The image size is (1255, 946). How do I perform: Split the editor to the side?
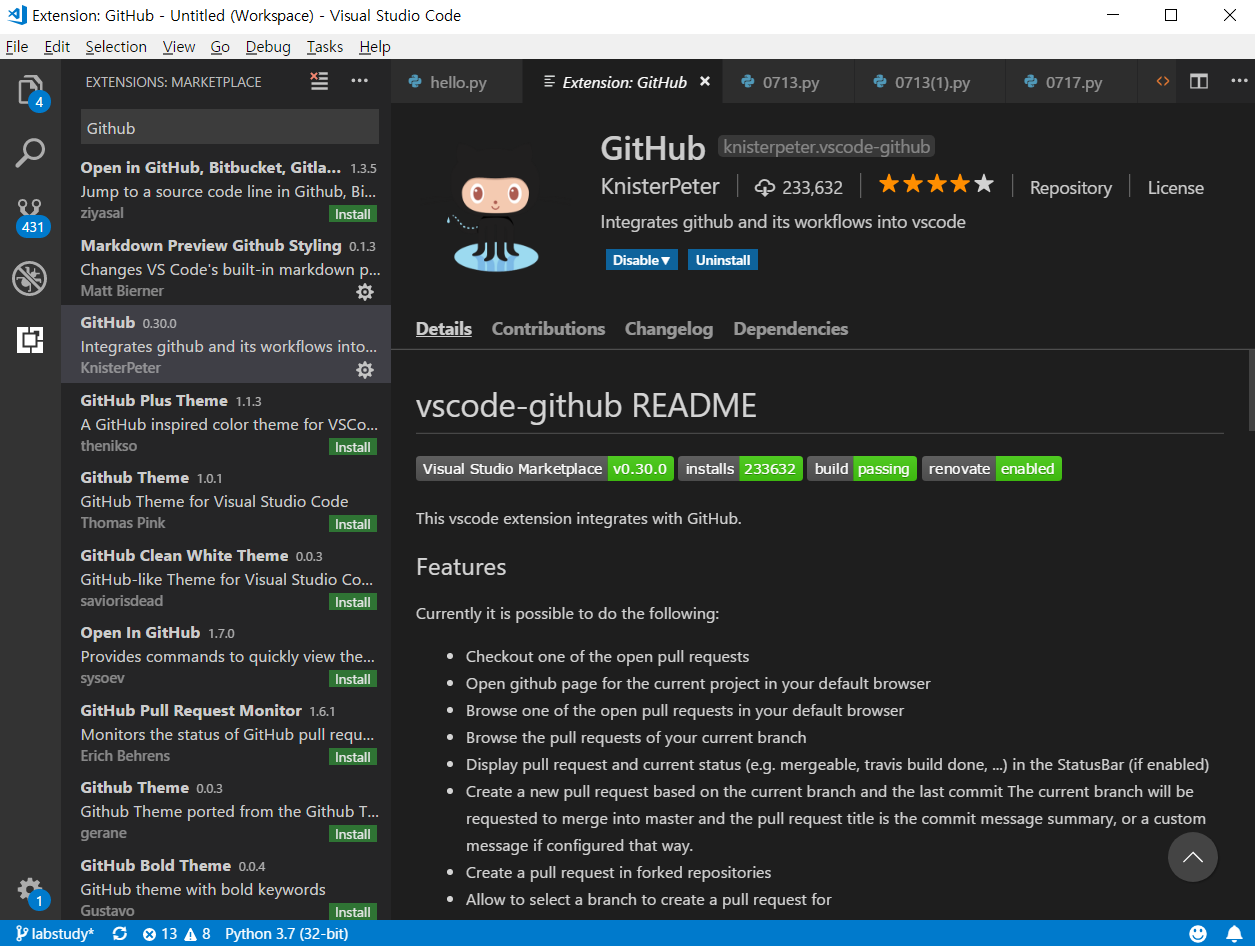[1199, 82]
